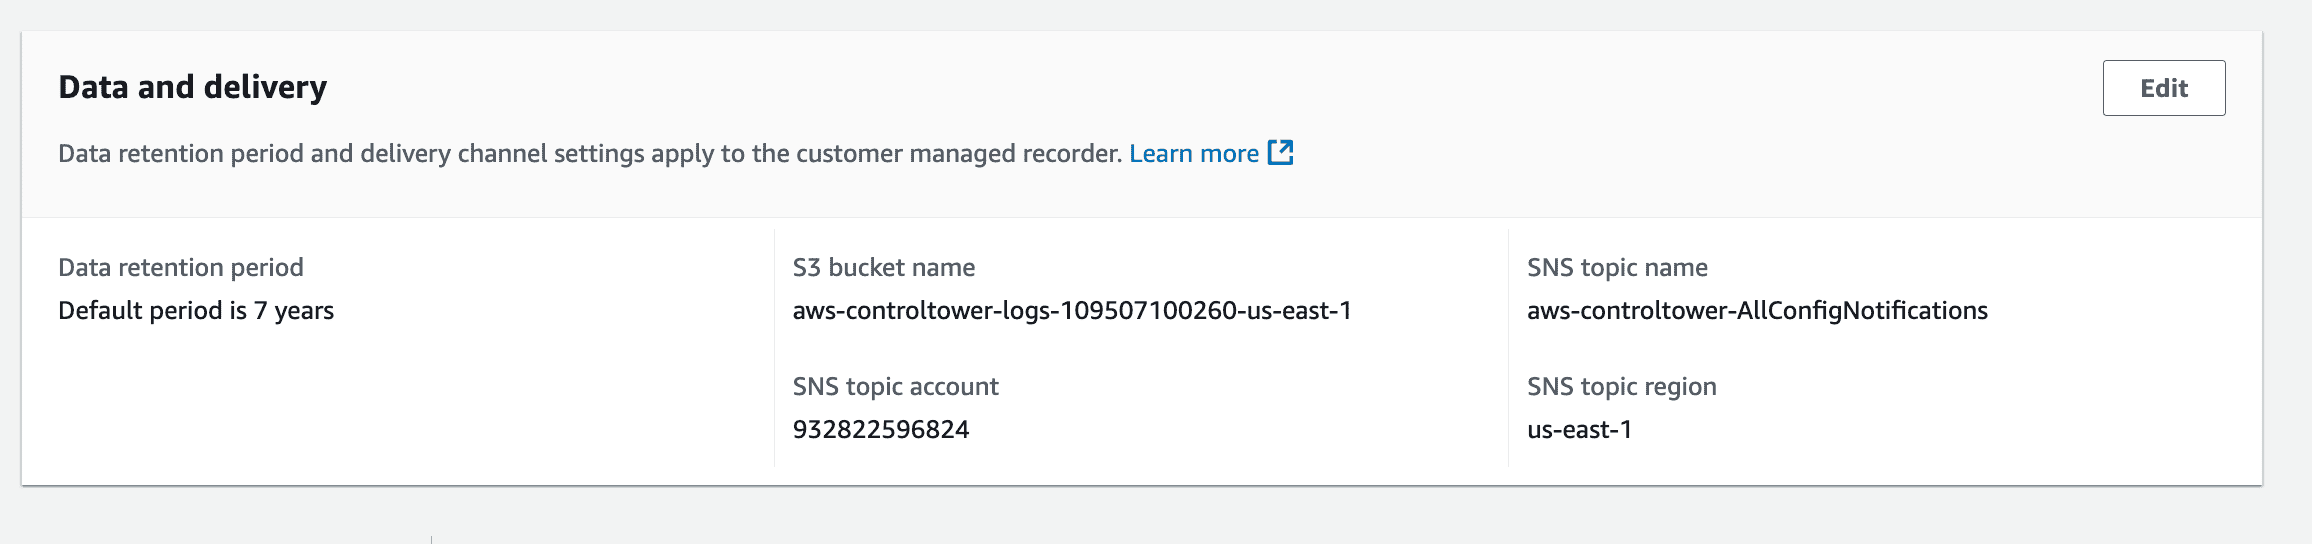This screenshot has height=544, width=2312.
Task: Select the SNS topic region label
Action: (x=1621, y=386)
